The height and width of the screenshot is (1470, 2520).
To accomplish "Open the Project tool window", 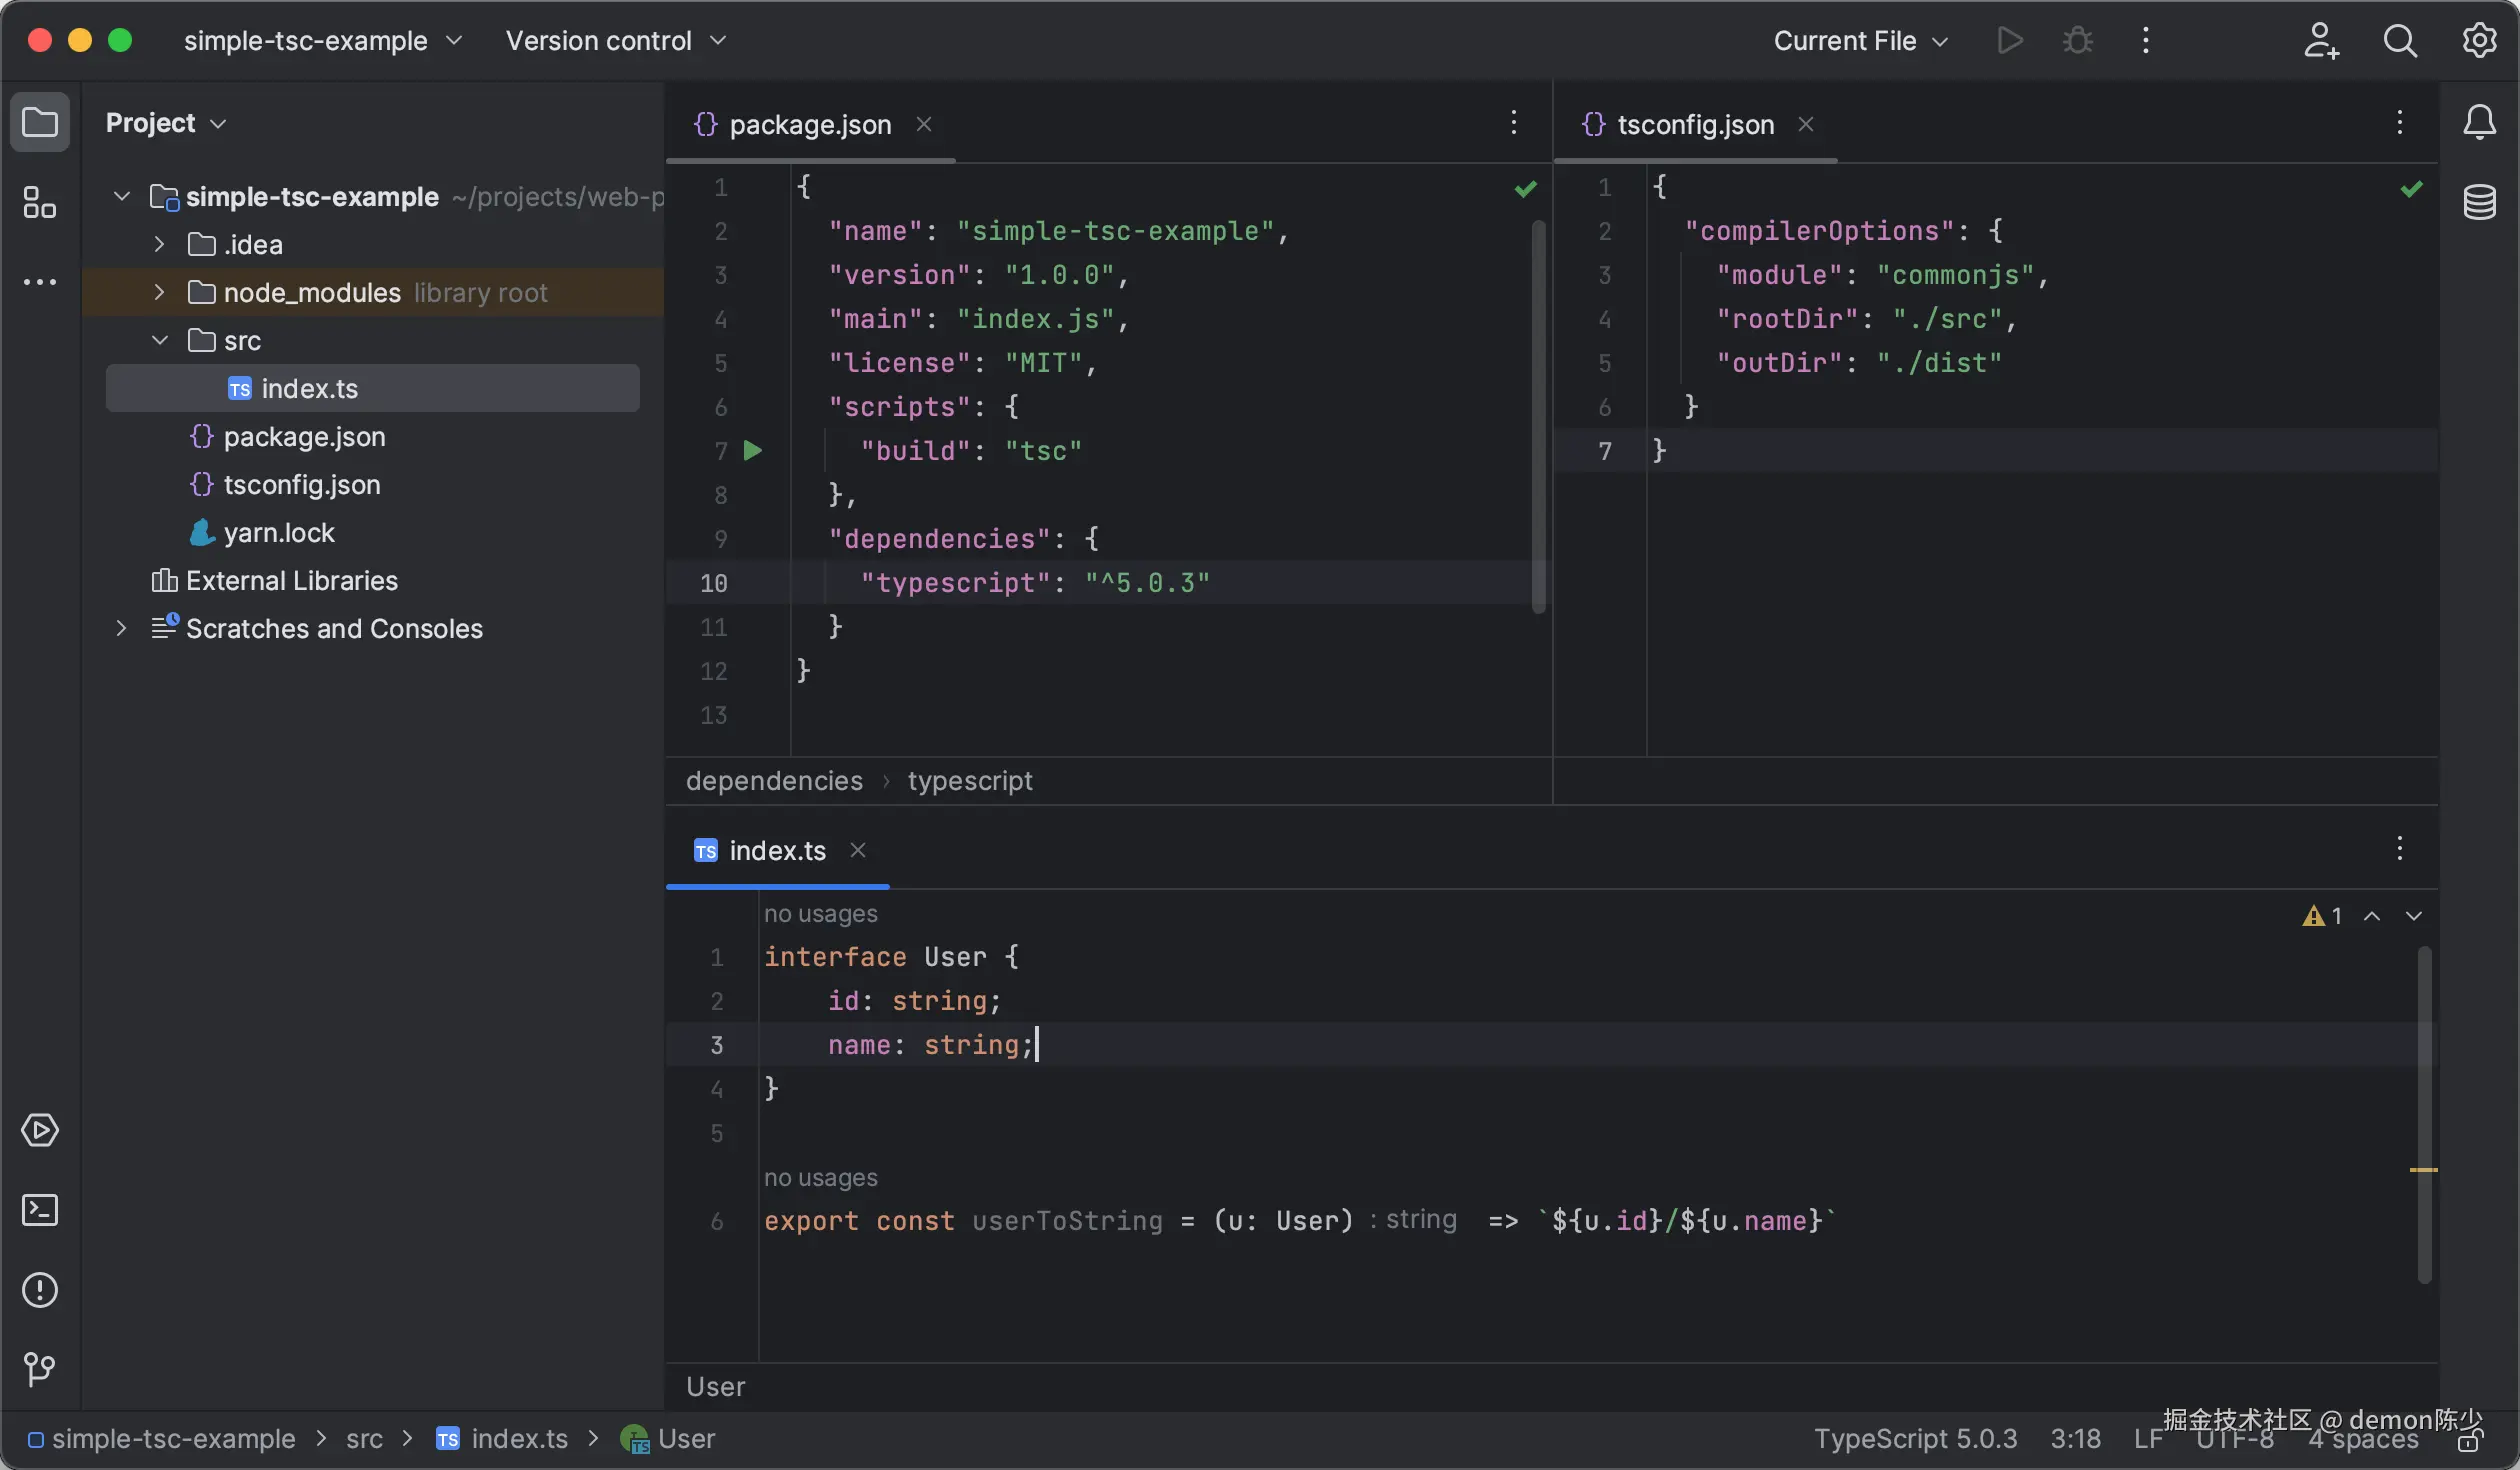I will (41, 122).
